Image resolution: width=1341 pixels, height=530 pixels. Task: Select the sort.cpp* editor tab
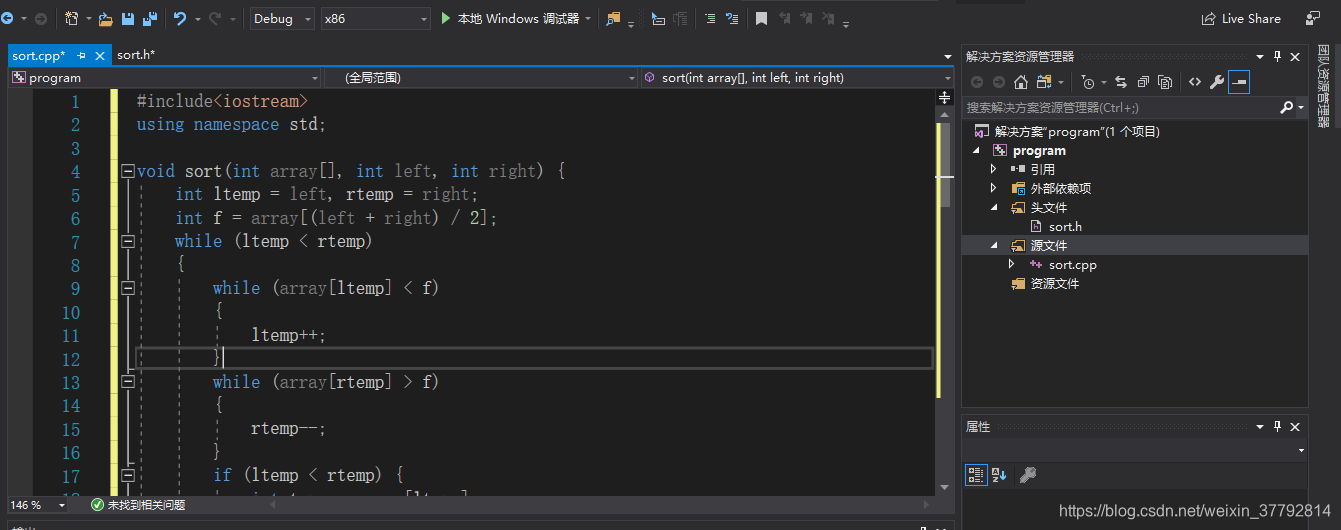[39, 56]
